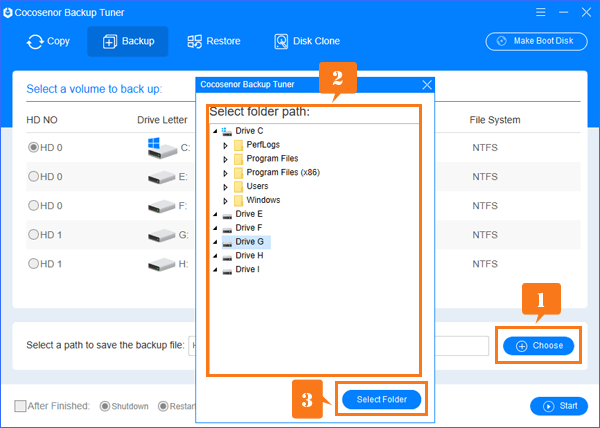Click the Drive E icon in tree
Image resolution: width=600 pixels, height=428 pixels.
pyautogui.click(x=227, y=215)
